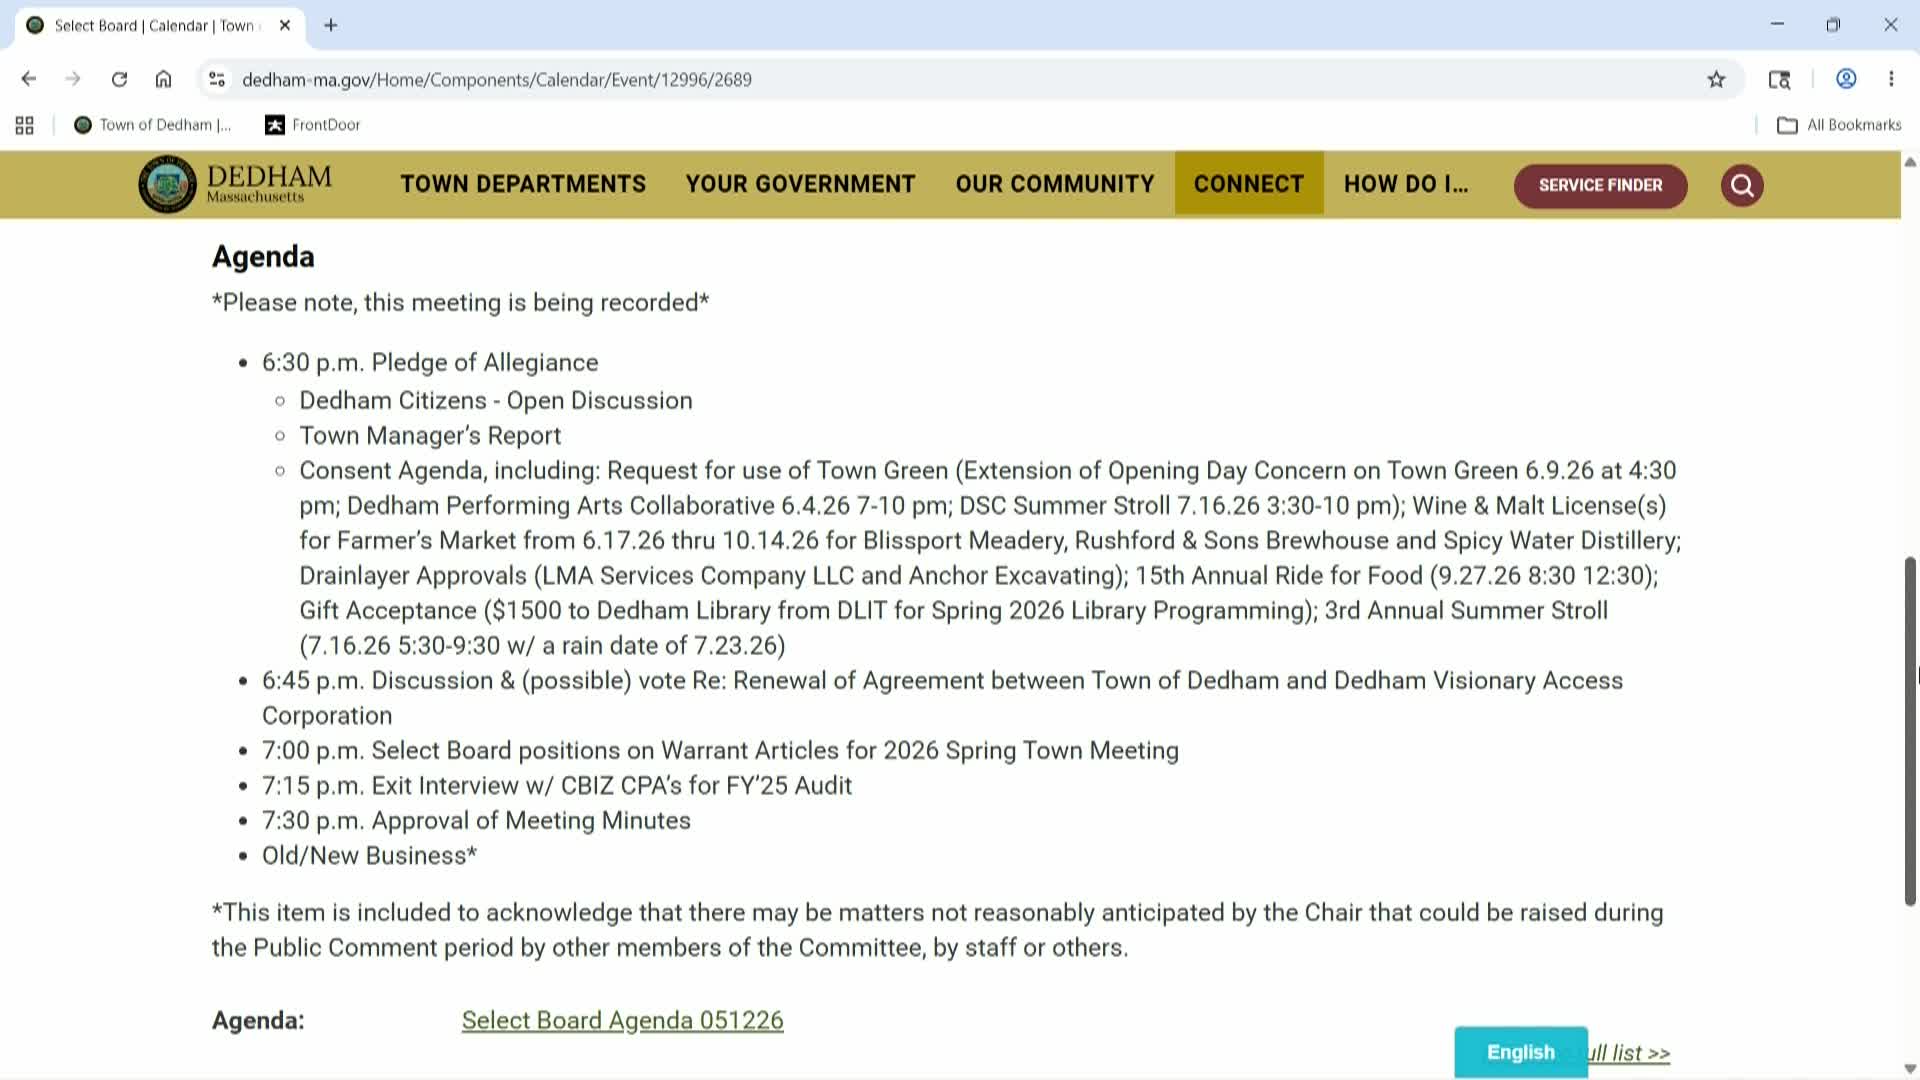Click the English language selector button
The height and width of the screenshot is (1080, 1920).
1520,1052
